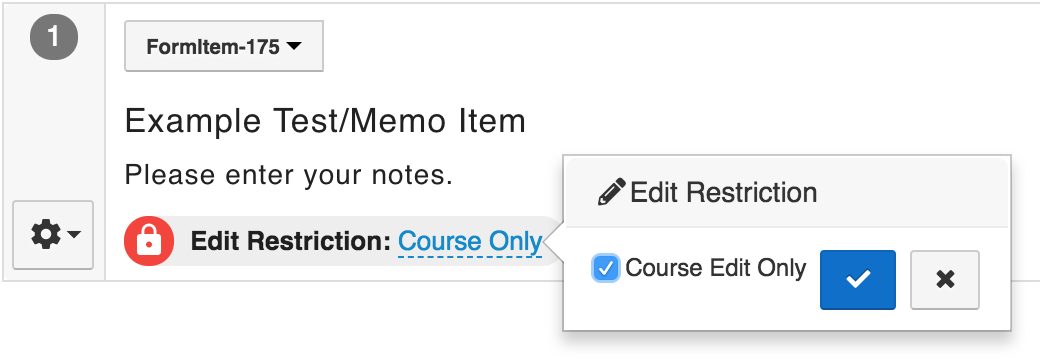Click the Edit Restriction label

pos(291,241)
